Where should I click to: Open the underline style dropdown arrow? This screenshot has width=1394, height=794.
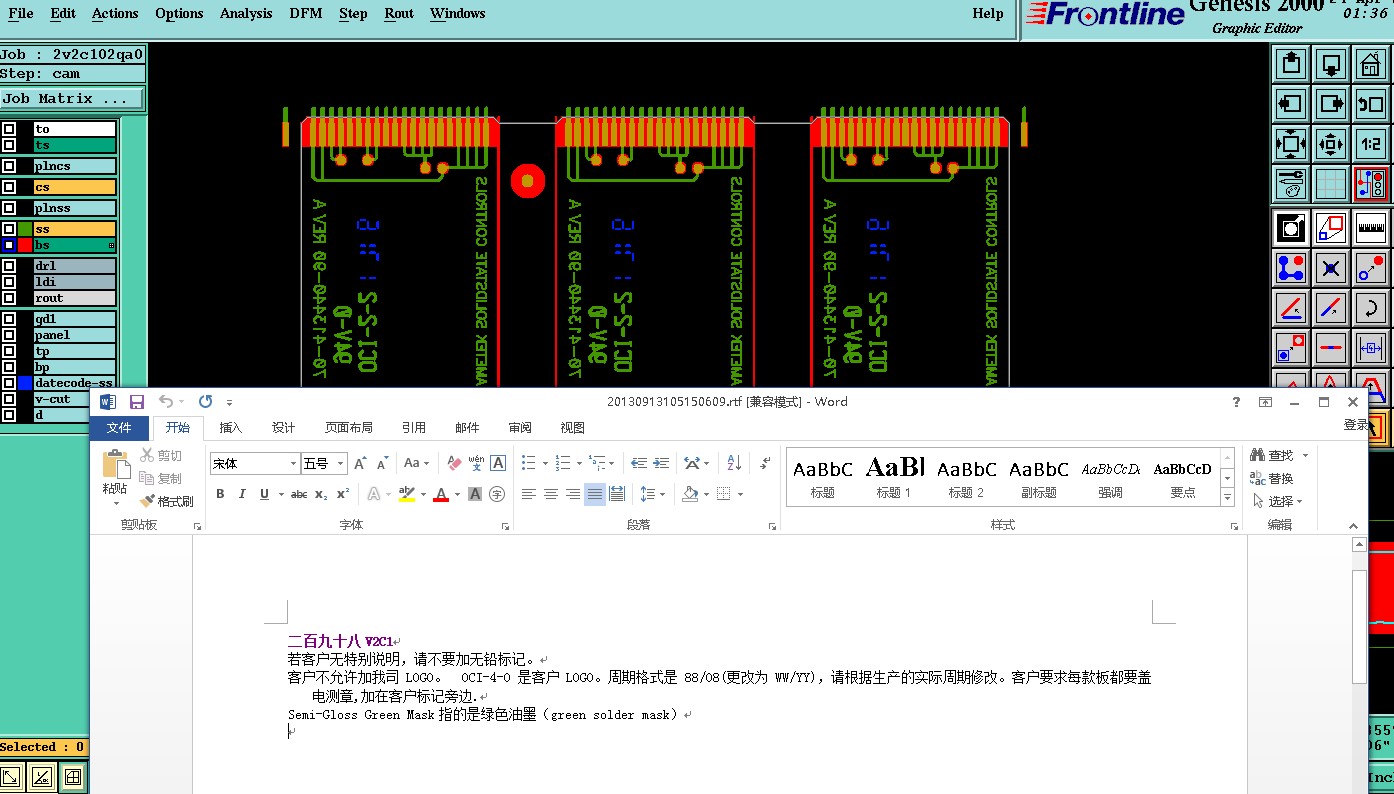click(x=281, y=494)
